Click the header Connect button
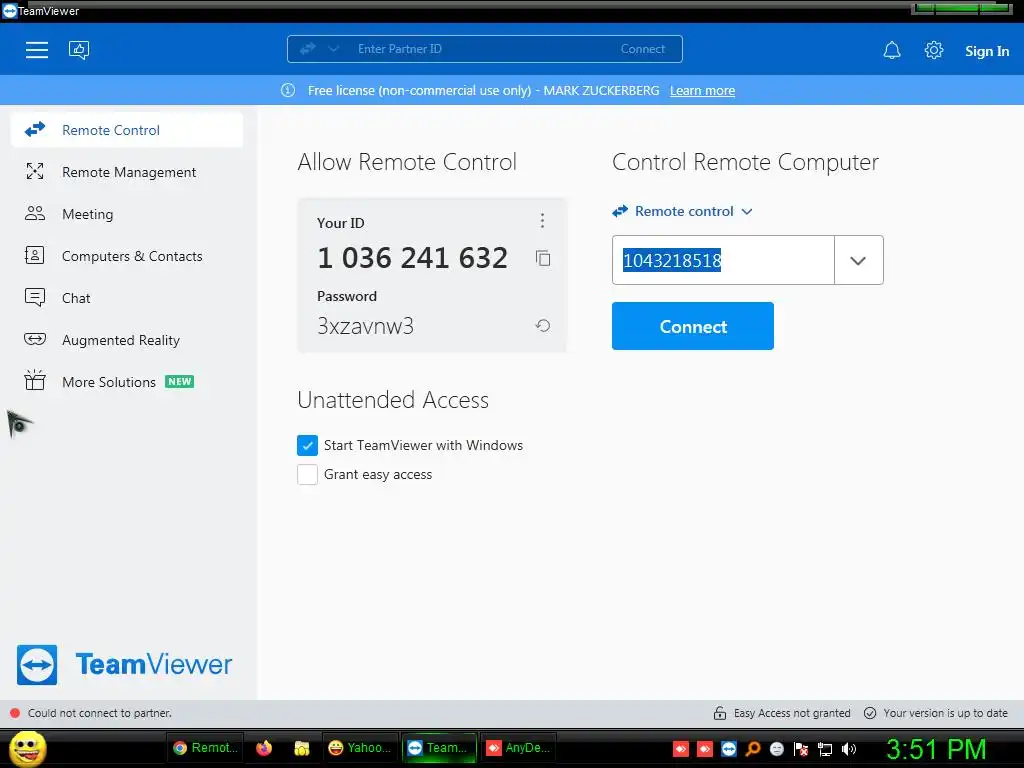Screen dimensions: 1024x768 coord(643,49)
